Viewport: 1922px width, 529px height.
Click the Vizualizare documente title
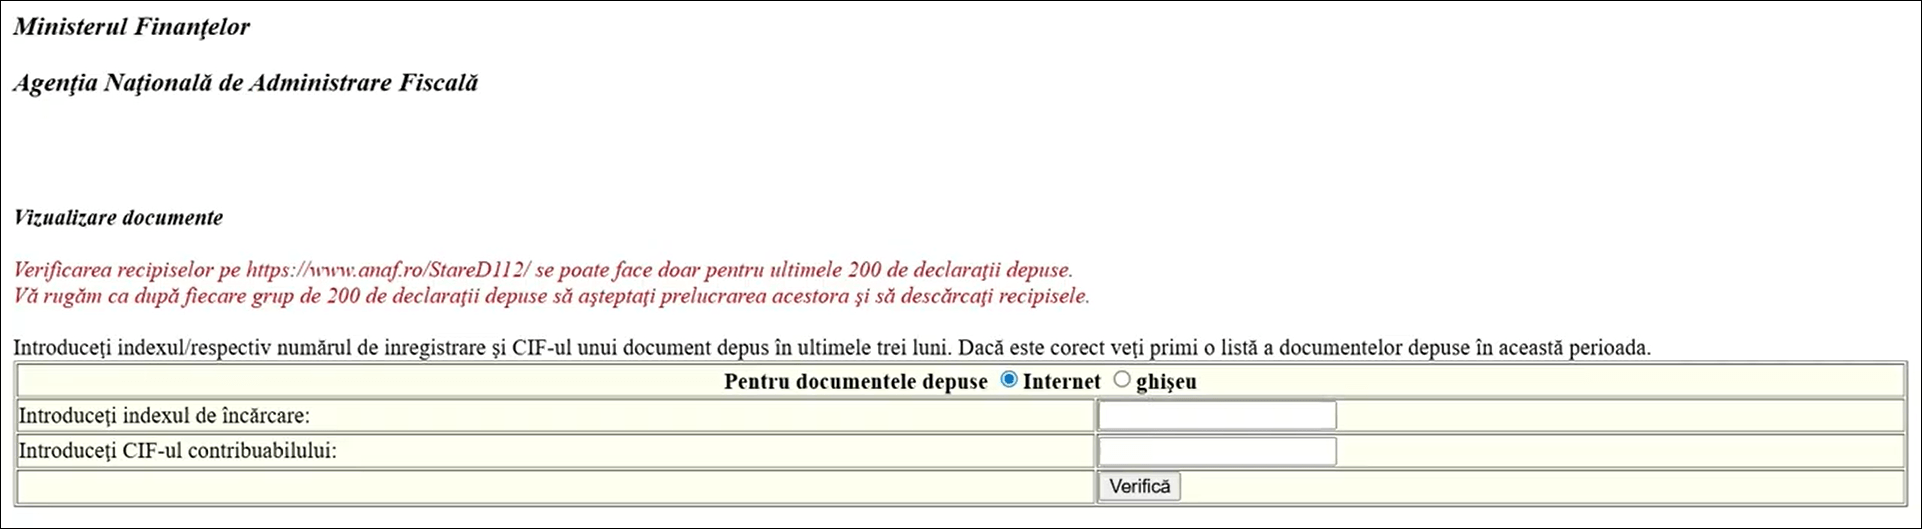118,218
